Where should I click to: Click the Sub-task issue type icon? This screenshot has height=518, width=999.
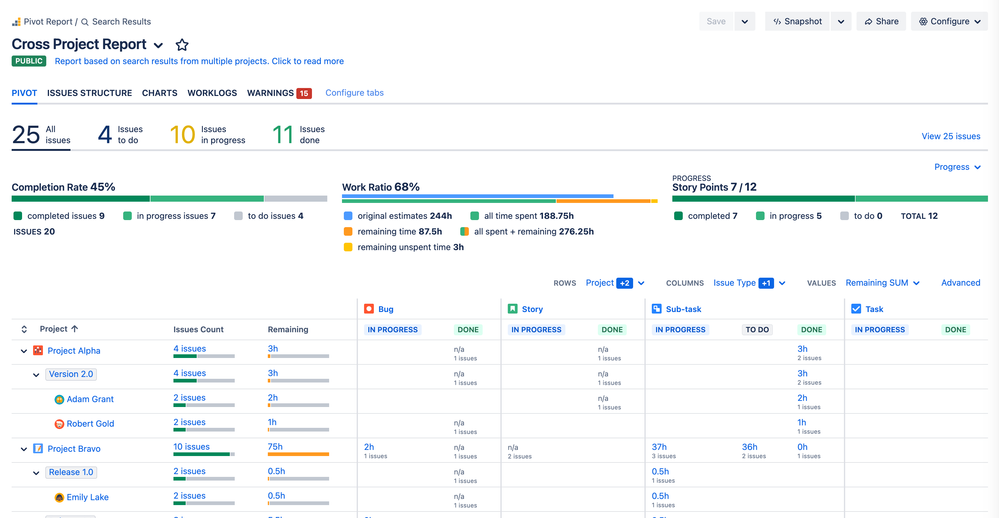[657, 309]
